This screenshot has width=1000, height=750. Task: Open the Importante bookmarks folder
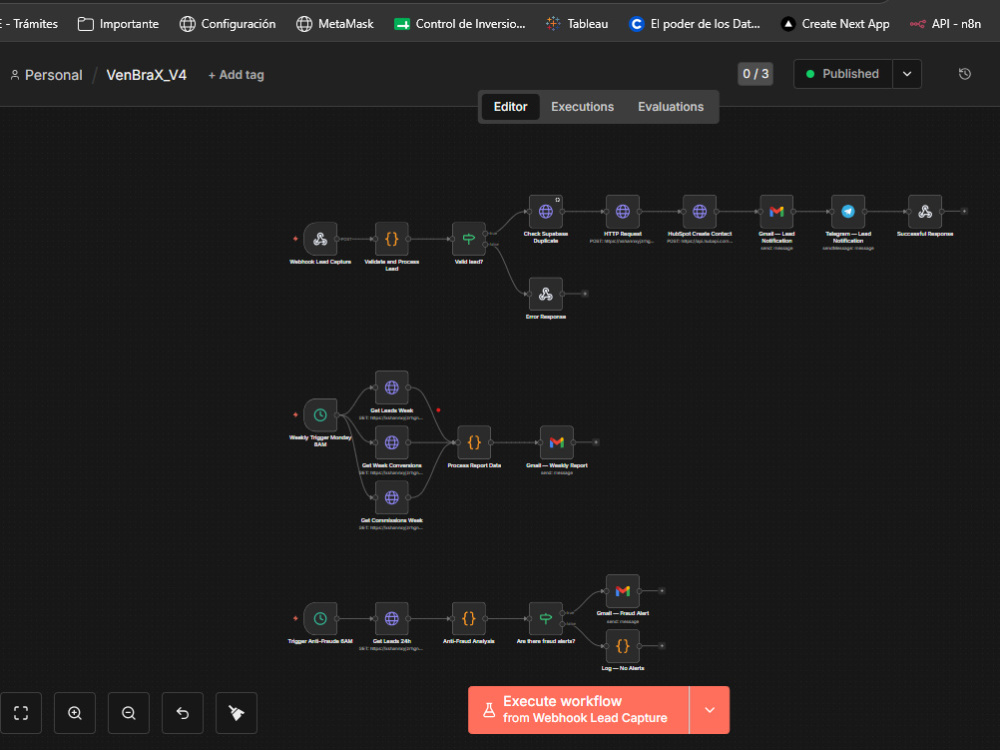coord(118,24)
